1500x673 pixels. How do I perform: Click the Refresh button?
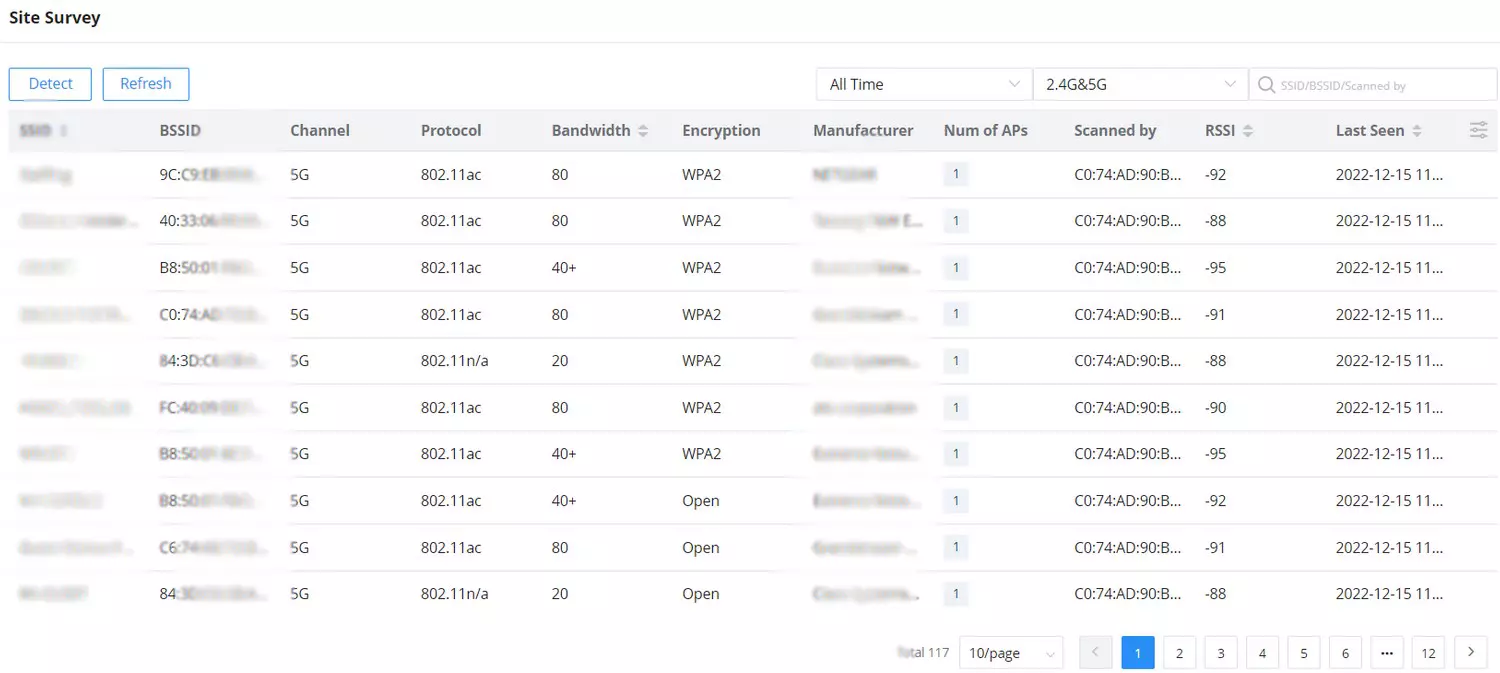(146, 84)
